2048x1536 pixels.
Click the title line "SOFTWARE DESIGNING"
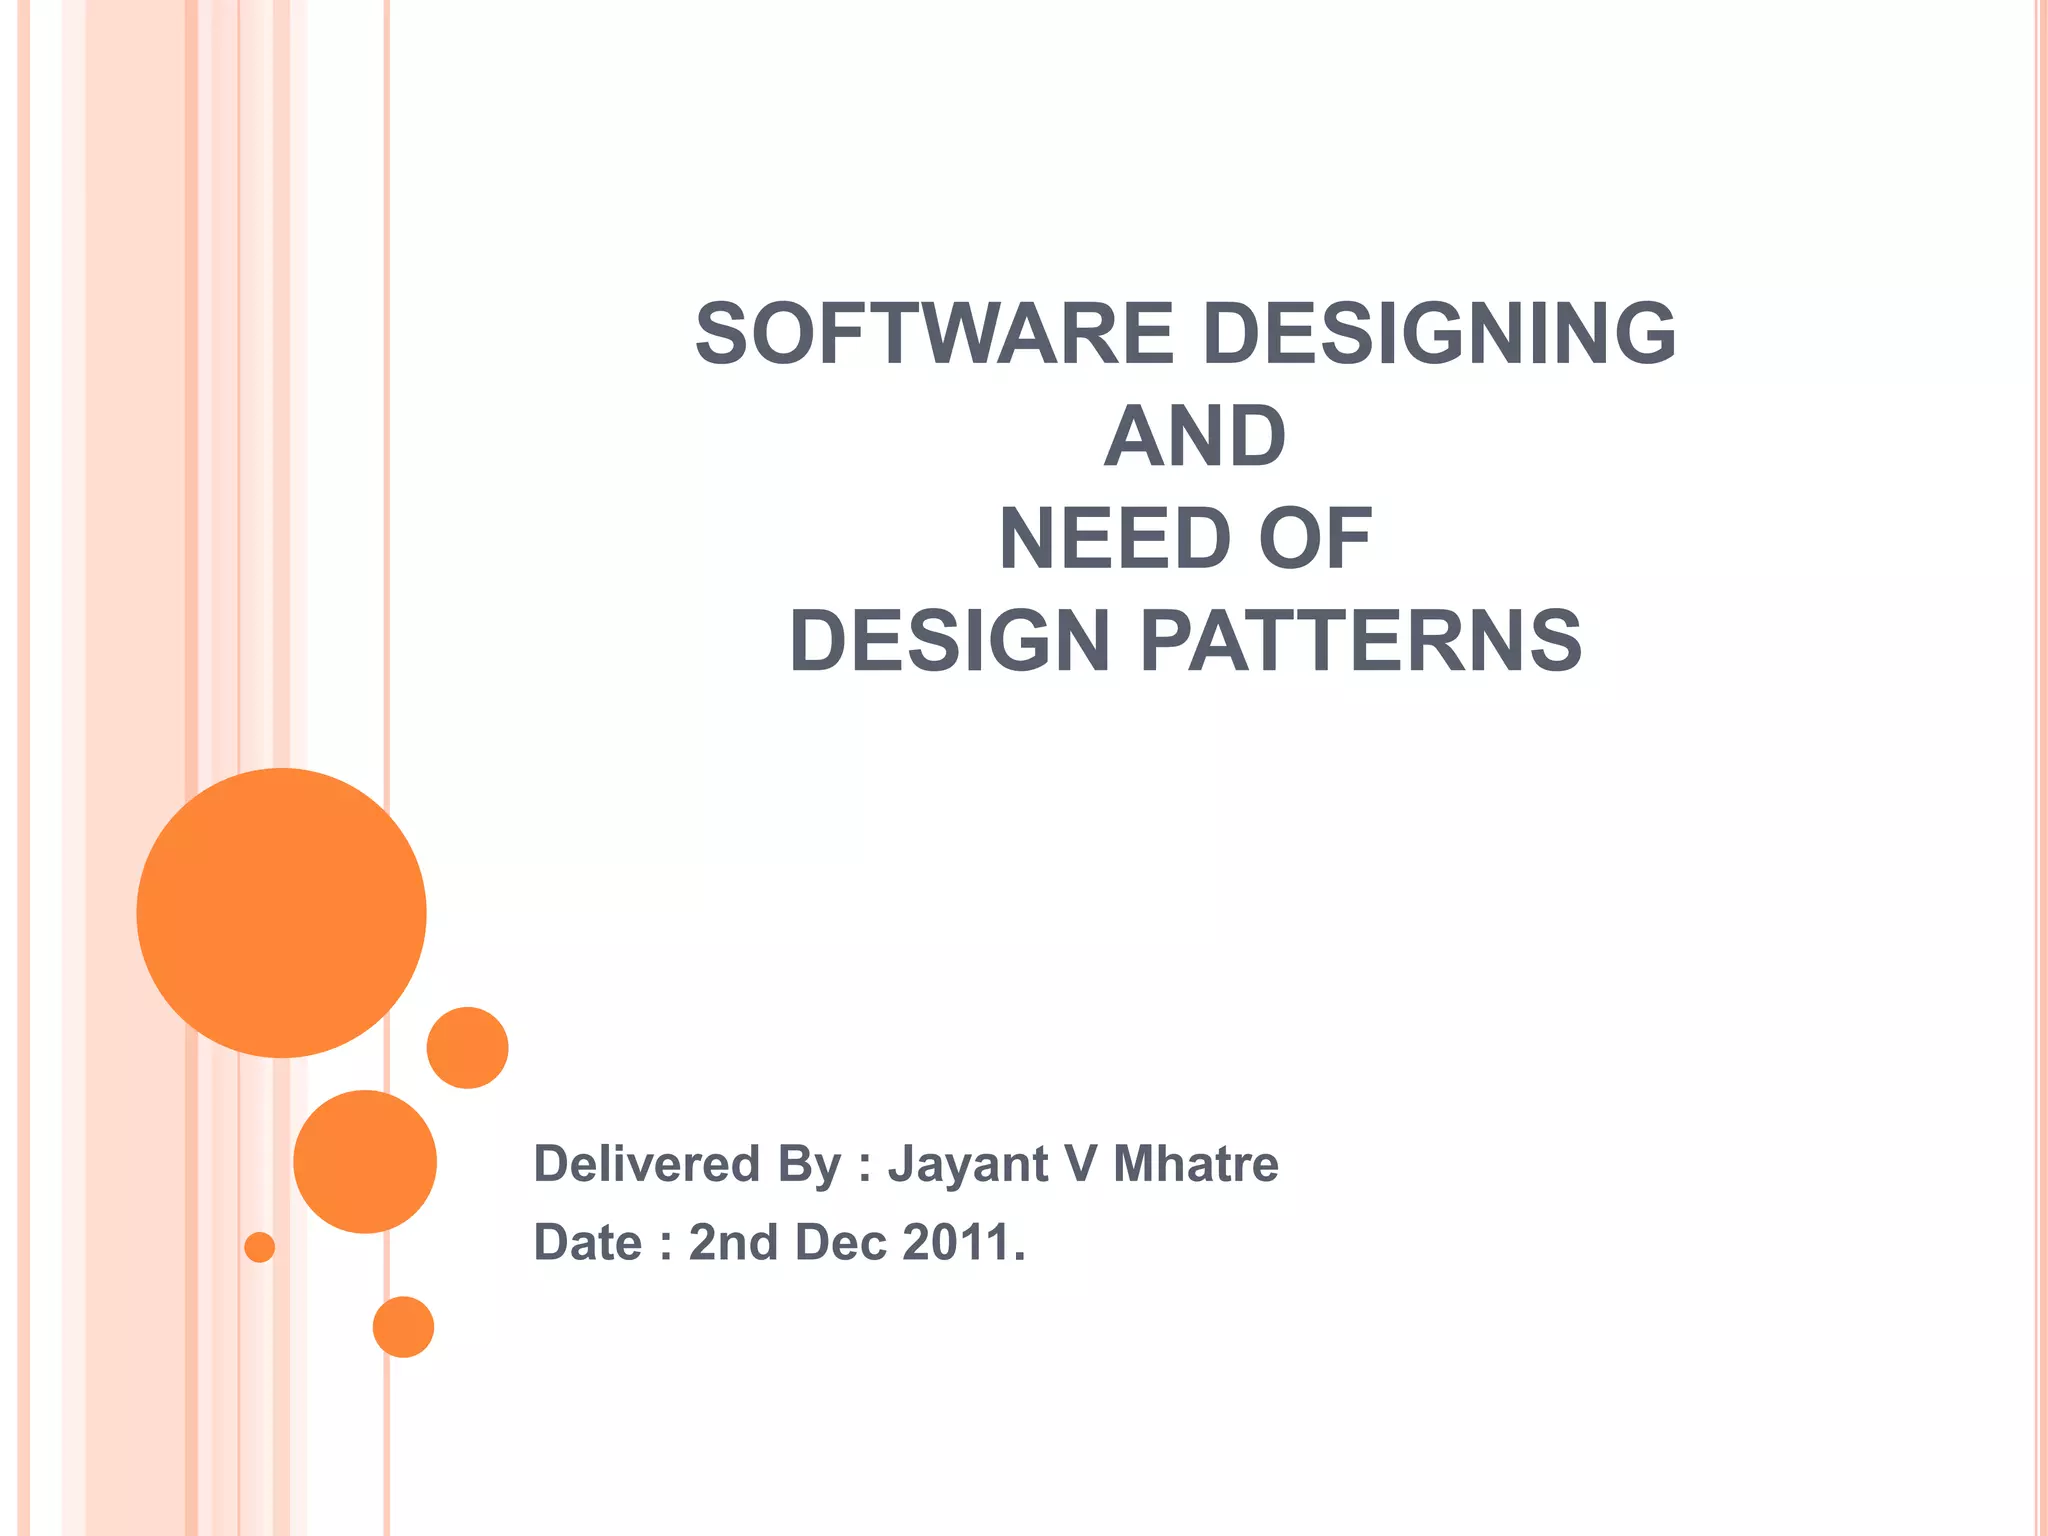pyautogui.click(x=1186, y=334)
